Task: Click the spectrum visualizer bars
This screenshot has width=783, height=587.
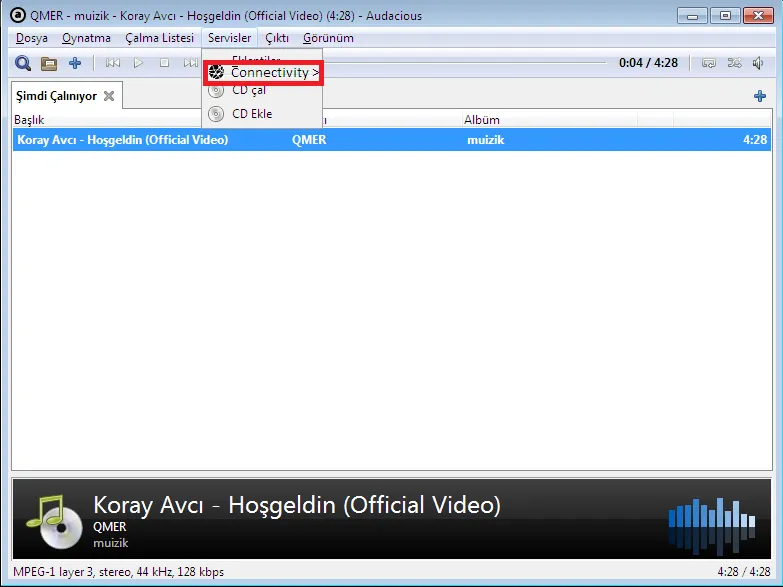Action: coord(712,526)
